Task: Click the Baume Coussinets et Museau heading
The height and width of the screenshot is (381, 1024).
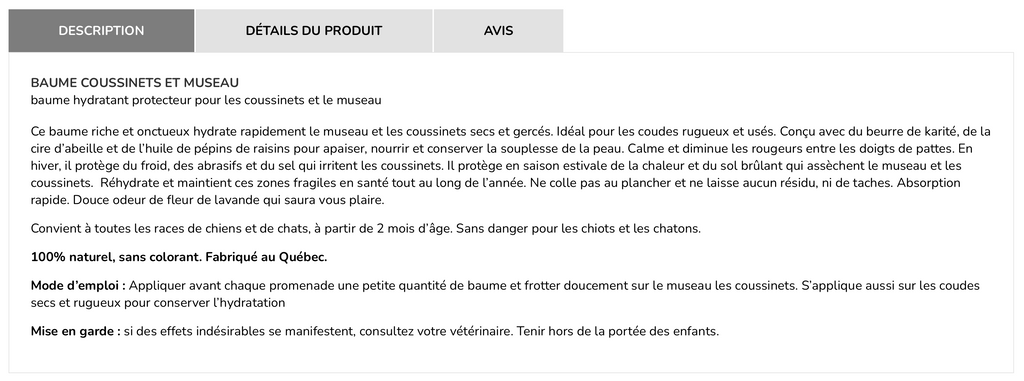Action: pos(135,83)
